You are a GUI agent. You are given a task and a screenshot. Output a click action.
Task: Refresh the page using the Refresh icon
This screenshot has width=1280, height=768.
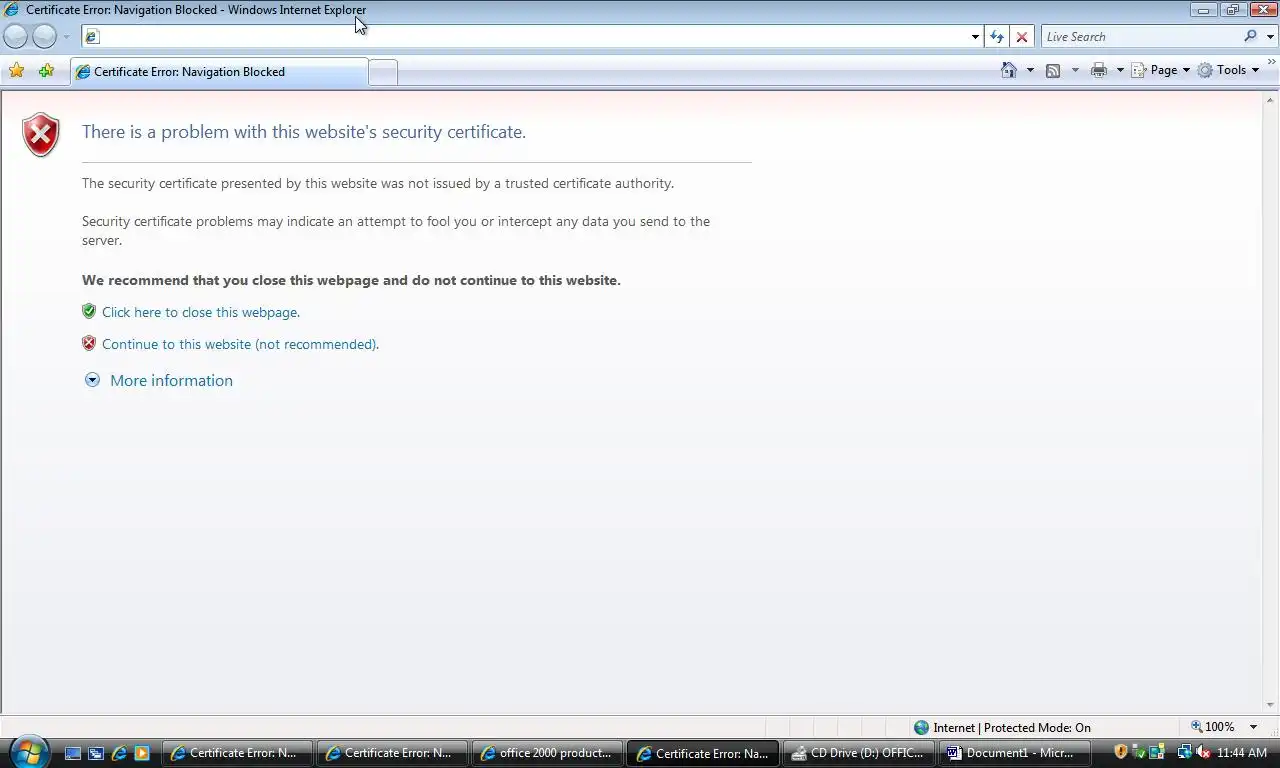pyautogui.click(x=997, y=37)
